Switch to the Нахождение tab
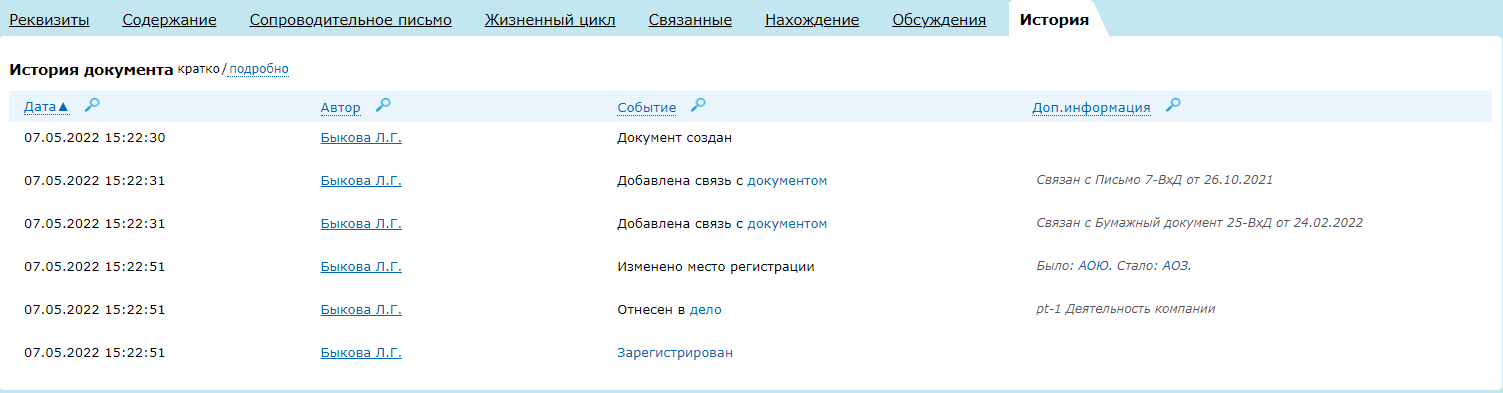This screenshot has width=1503, height=393. pyautogui.click(x=812, y=20)
